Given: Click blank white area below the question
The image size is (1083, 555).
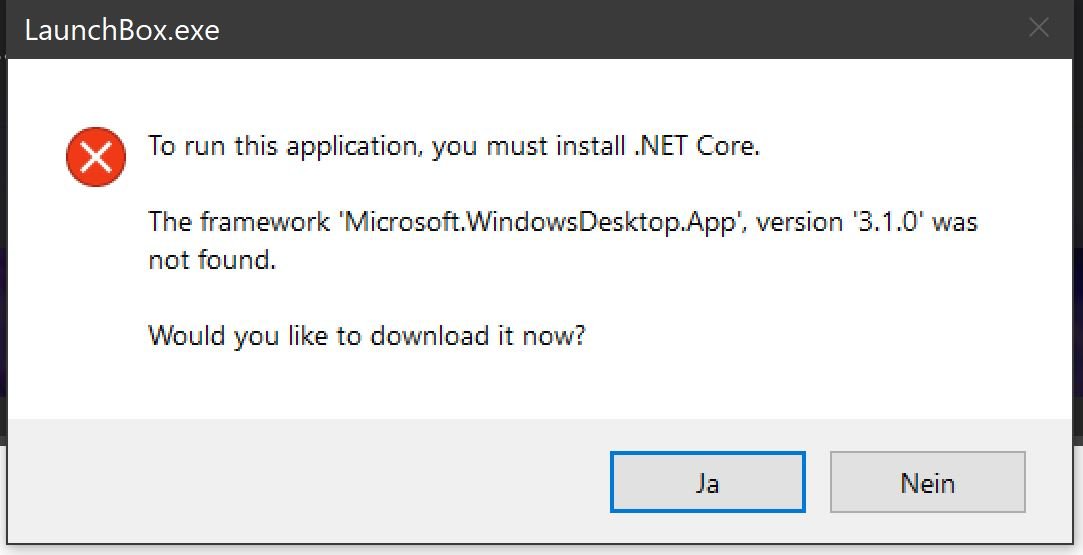Looking at the screenshot, I should tap(539, 385).
